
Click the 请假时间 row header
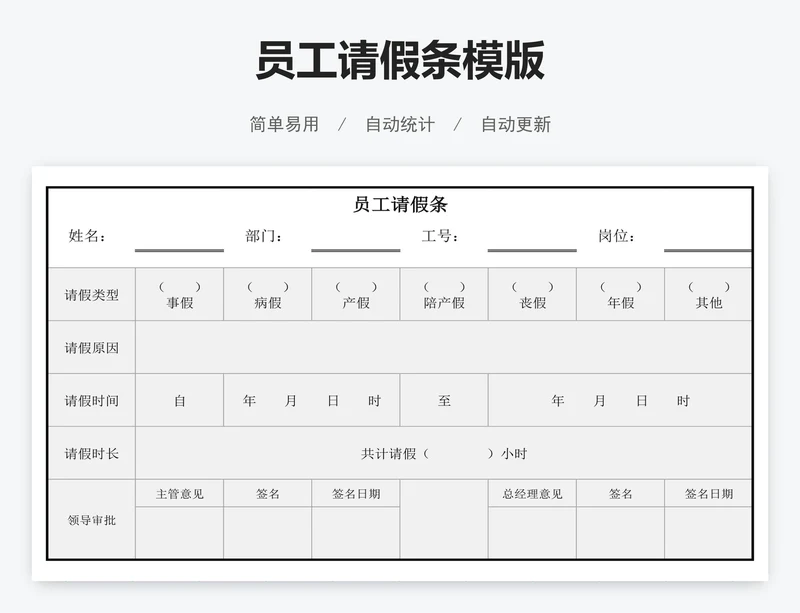(x=92, y=401)
